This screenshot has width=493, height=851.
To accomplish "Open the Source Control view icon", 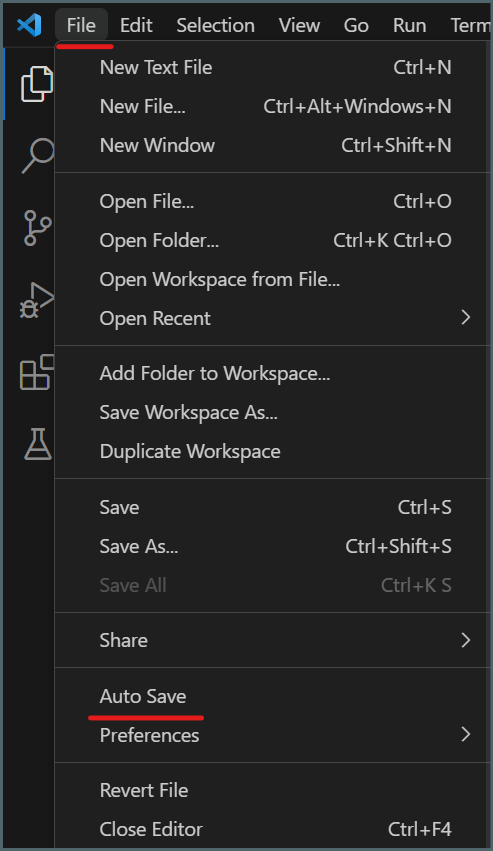I will pos(37,228).
